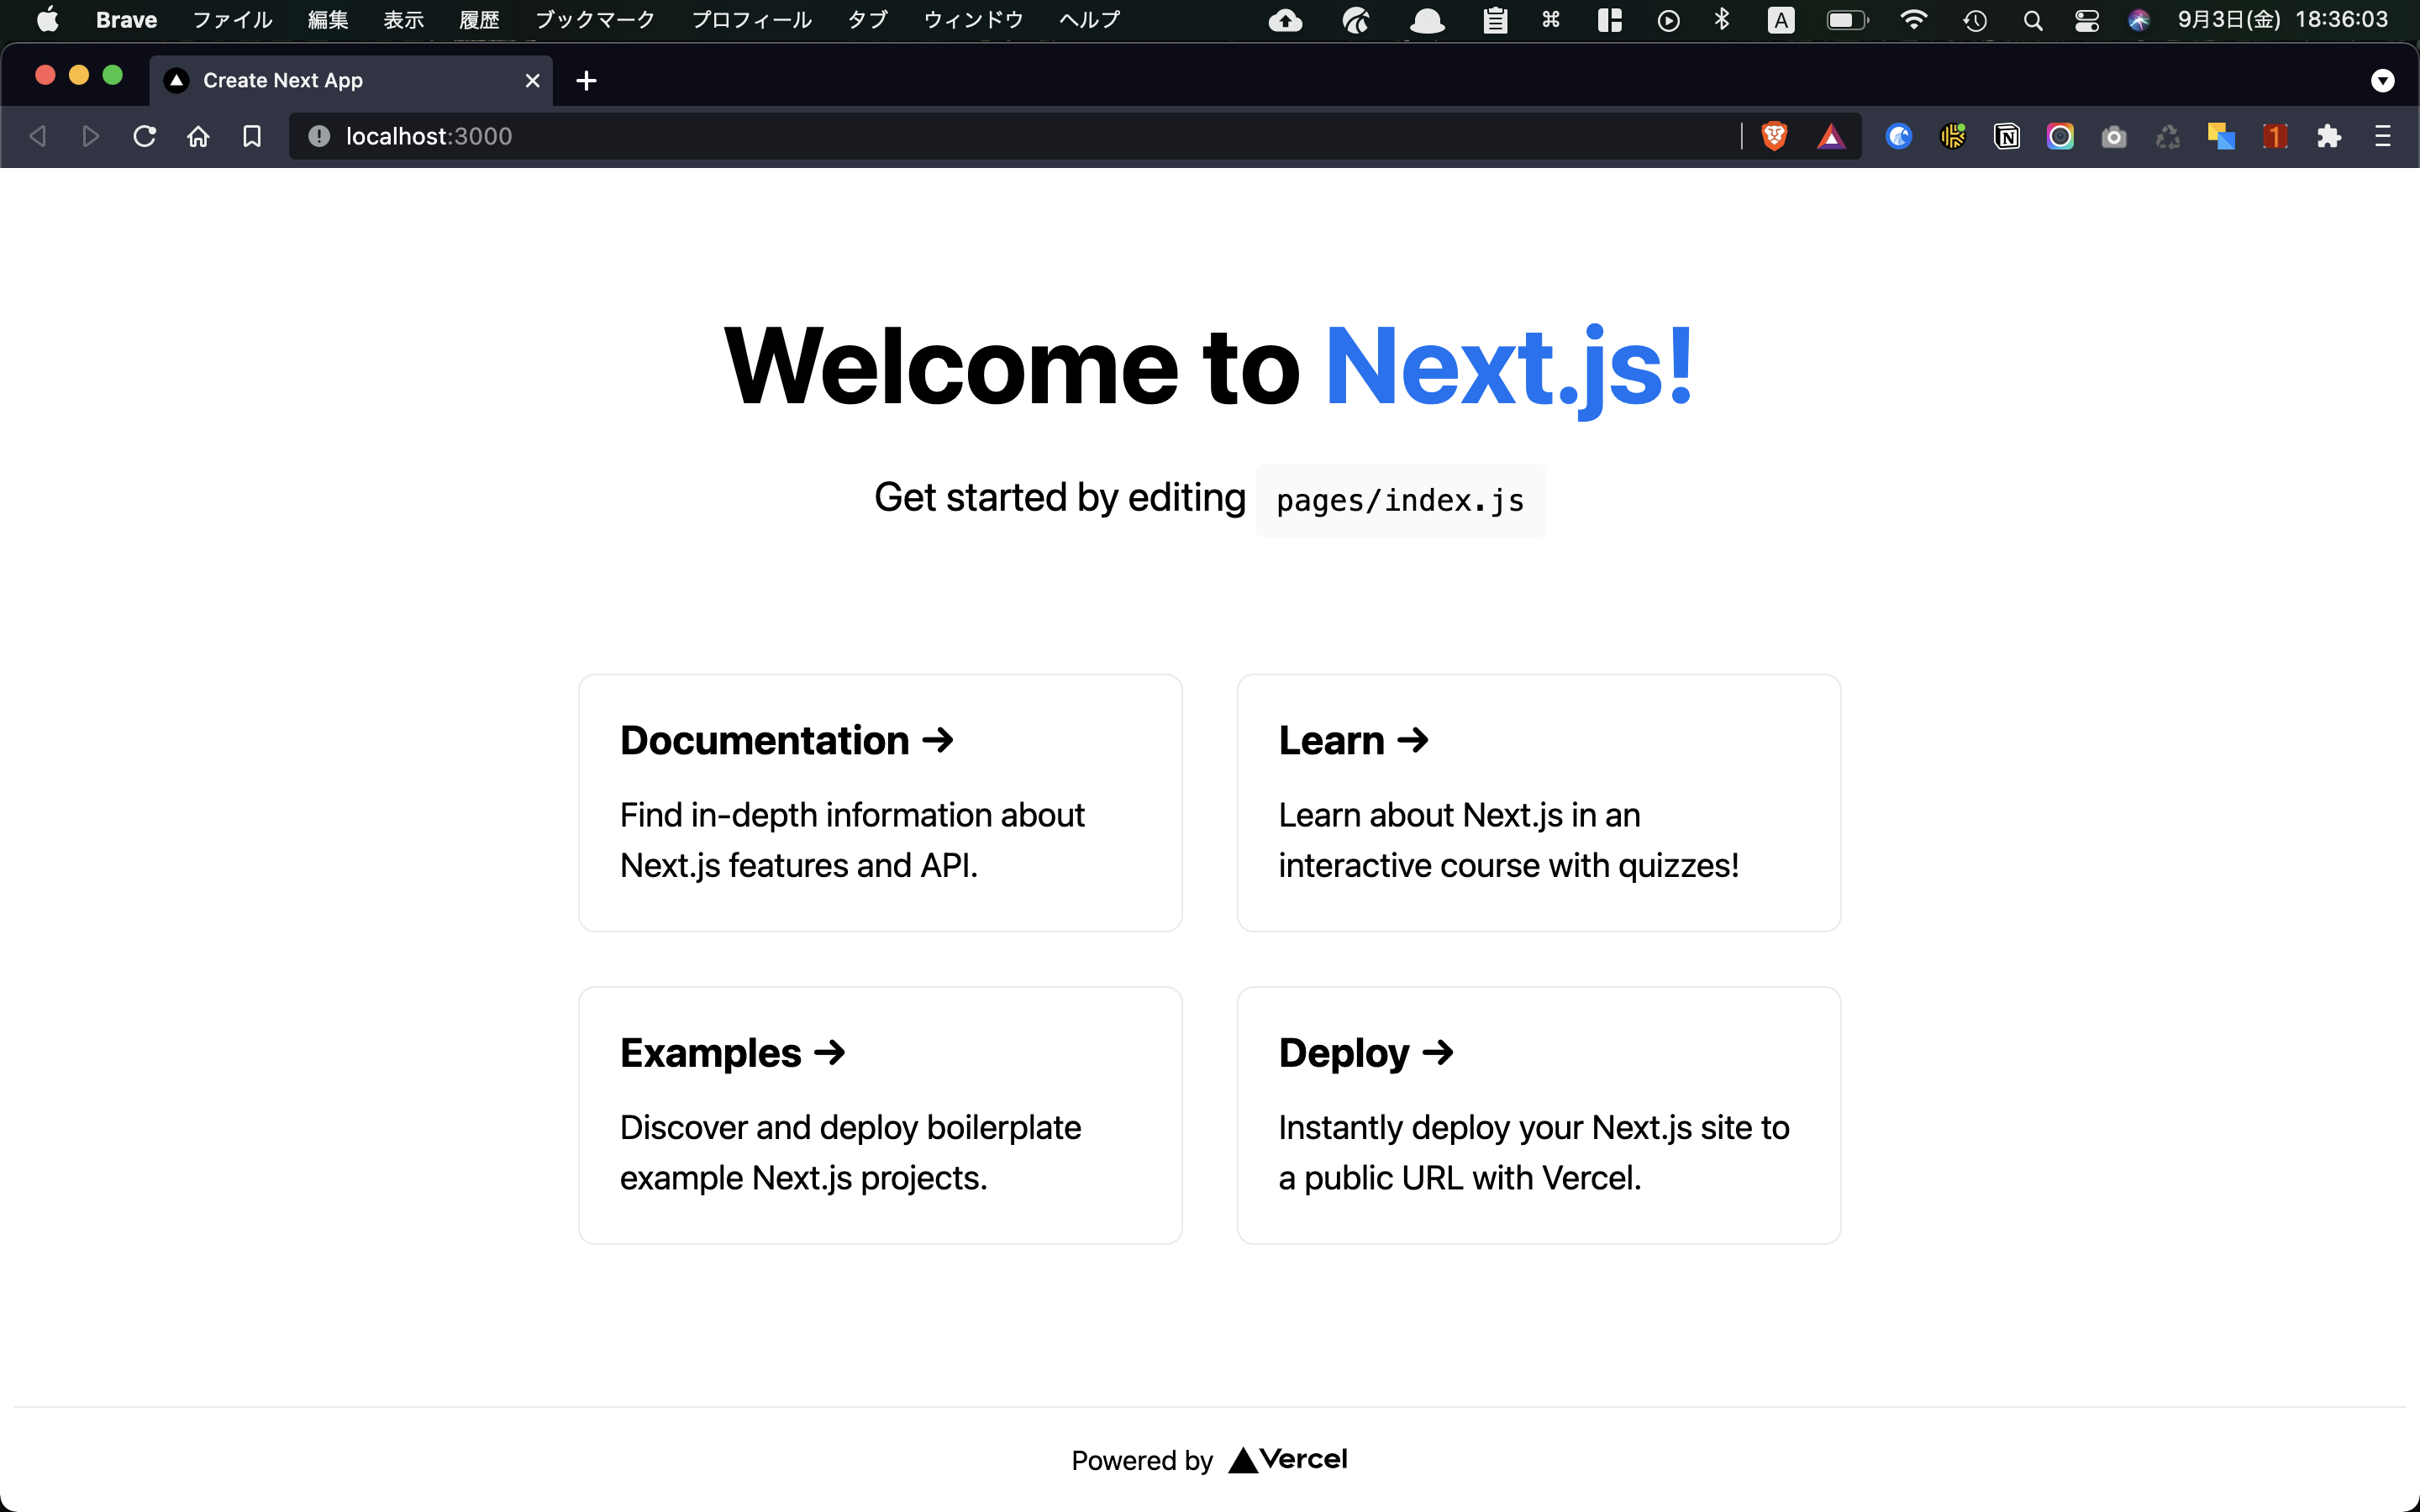View site info icon beside localhost URL

(319, 136)
